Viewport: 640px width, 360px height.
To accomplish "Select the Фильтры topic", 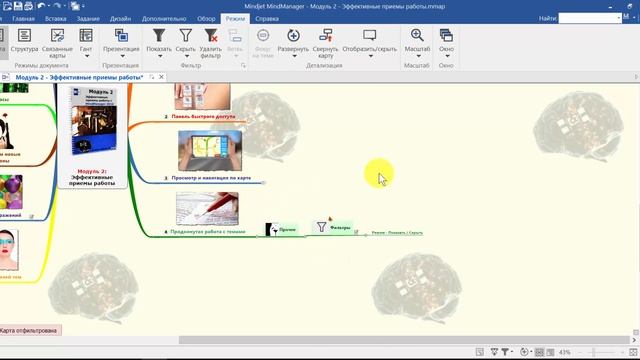I will click(x=333, y=227).
